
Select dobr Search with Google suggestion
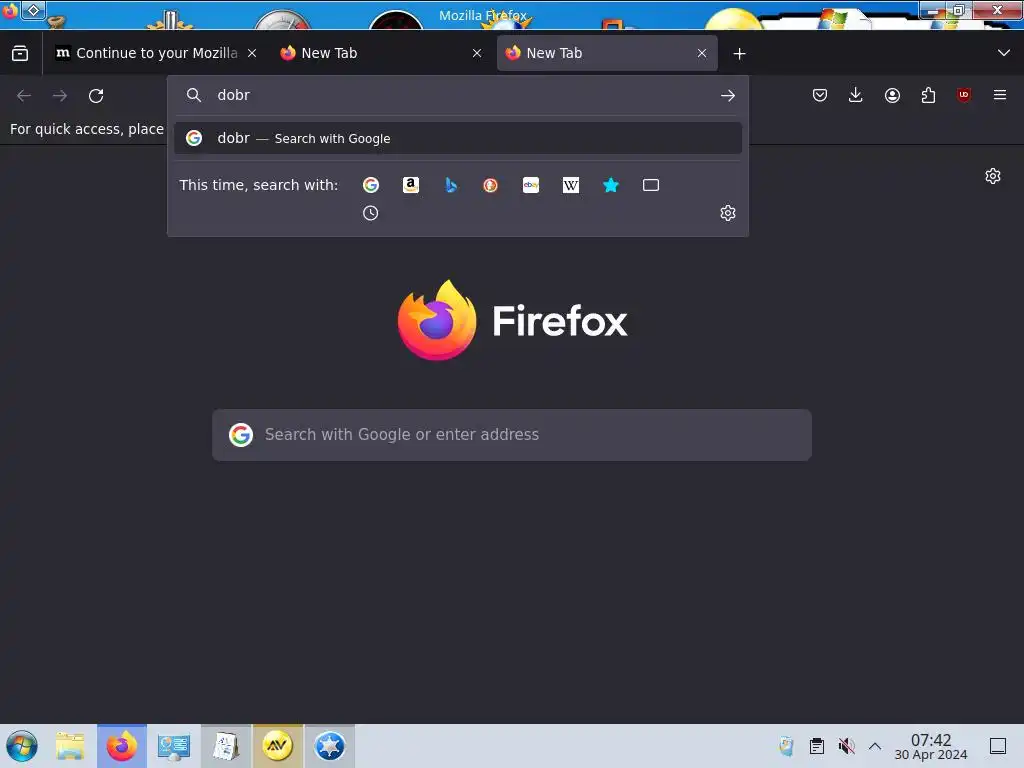[457, 138]
